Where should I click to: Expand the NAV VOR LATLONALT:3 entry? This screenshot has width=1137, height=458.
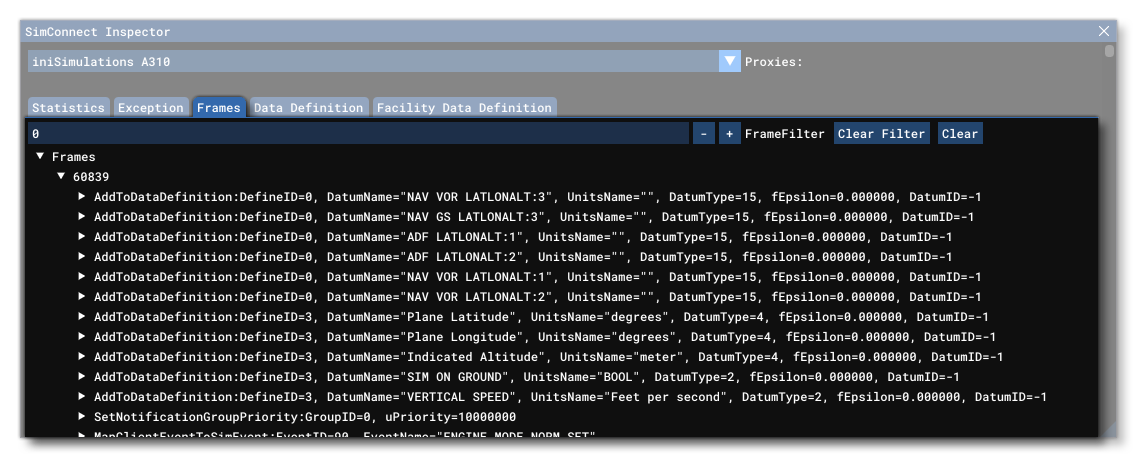click(82, 197)
